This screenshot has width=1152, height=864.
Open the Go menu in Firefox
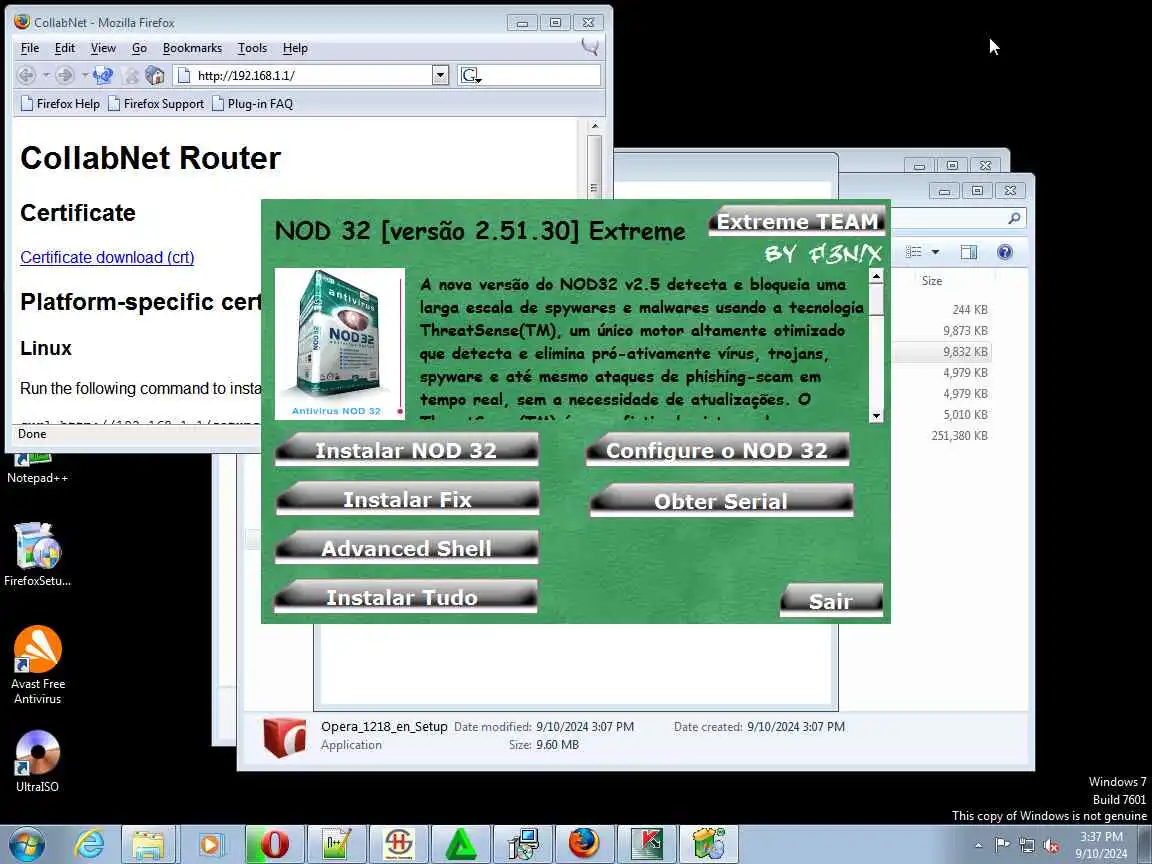[x=140, y=48]
